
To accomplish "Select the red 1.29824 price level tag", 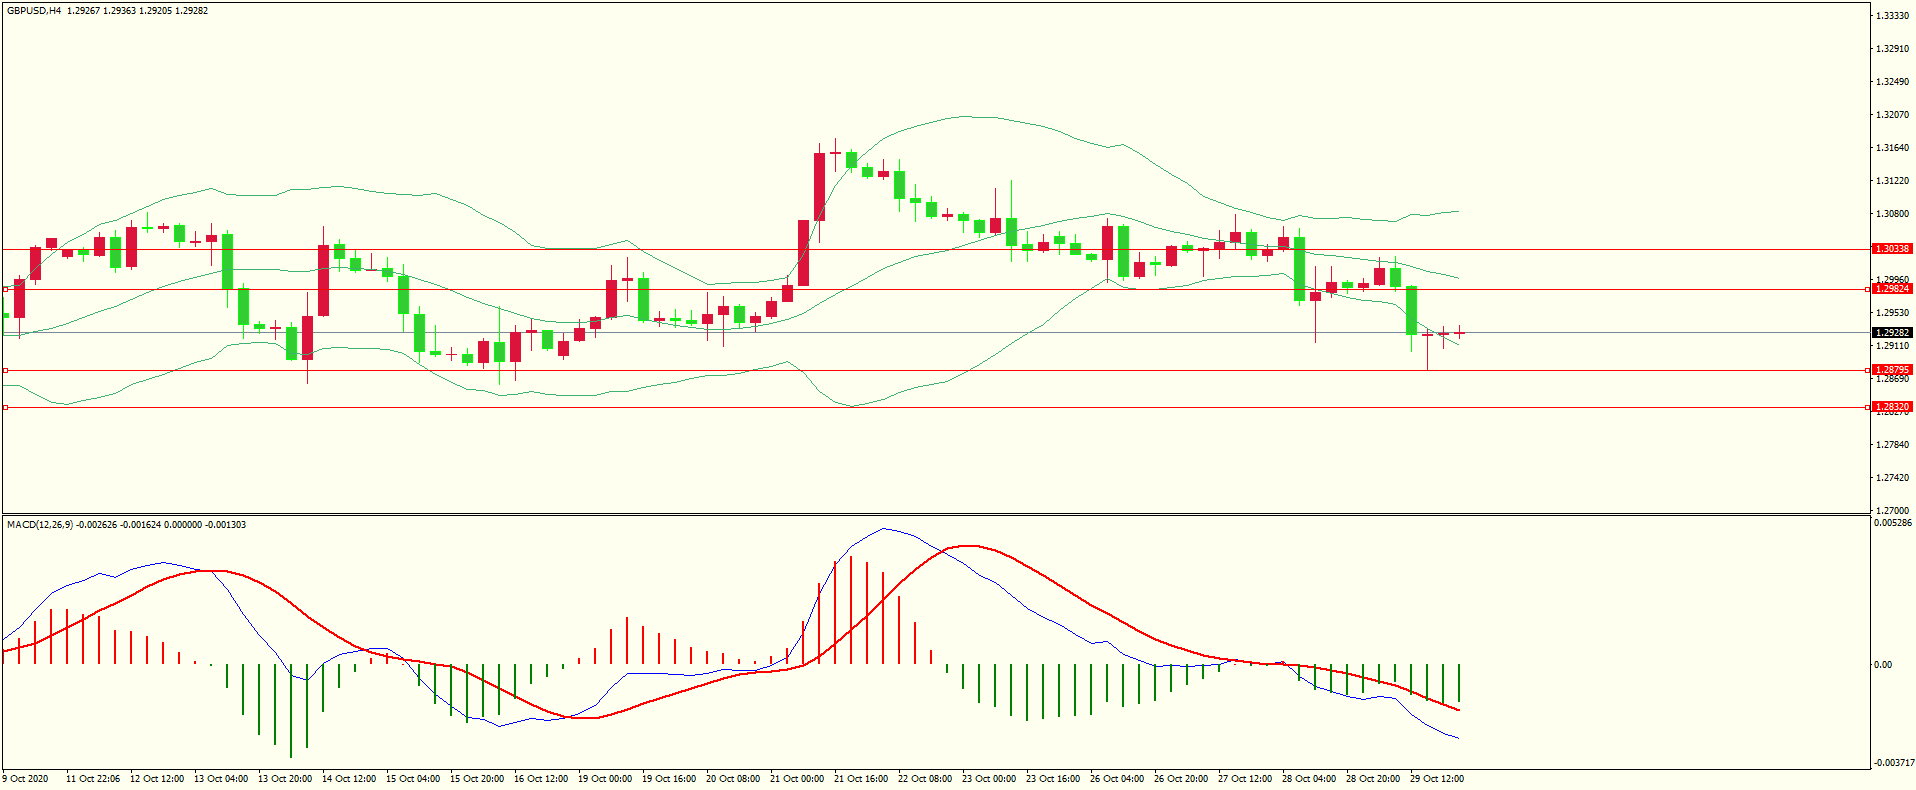I will [1891, 289].
